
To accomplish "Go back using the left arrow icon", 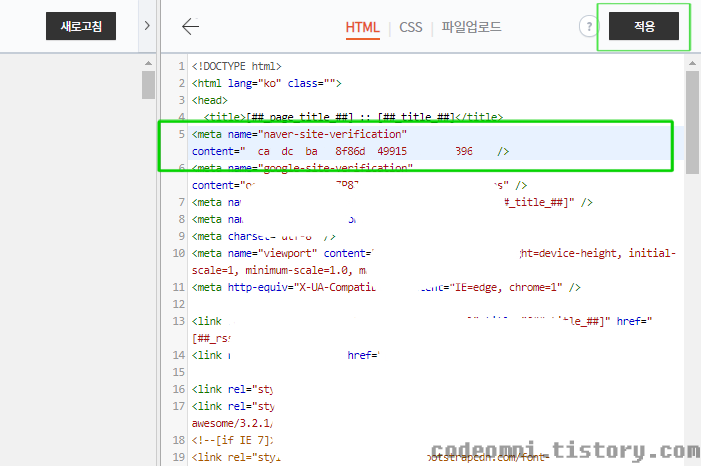I will [x=190, y=26].
